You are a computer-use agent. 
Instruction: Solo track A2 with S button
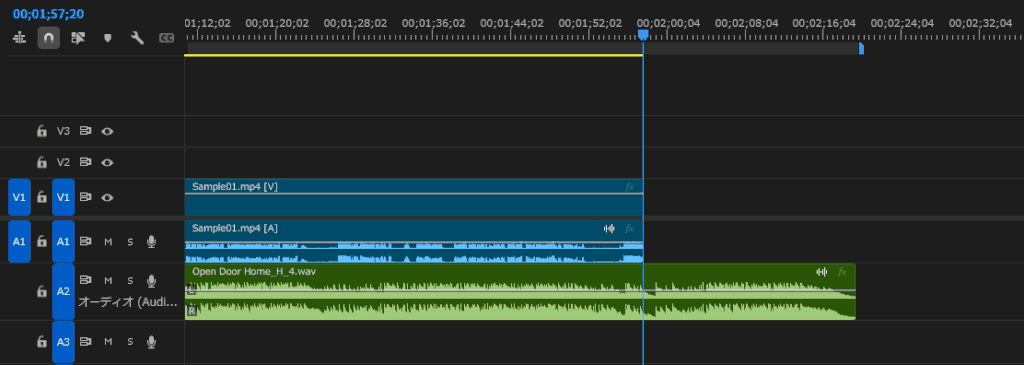(x=130, y=281)
